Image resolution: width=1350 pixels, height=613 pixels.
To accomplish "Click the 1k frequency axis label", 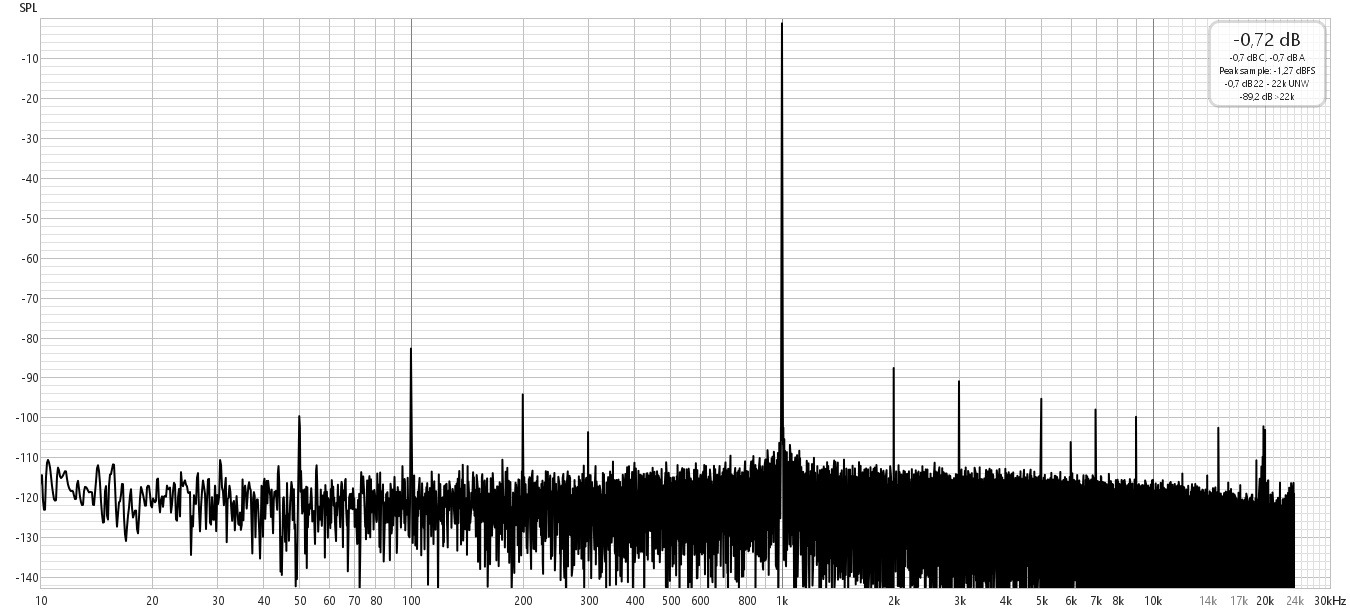I will tap(782, 601).
